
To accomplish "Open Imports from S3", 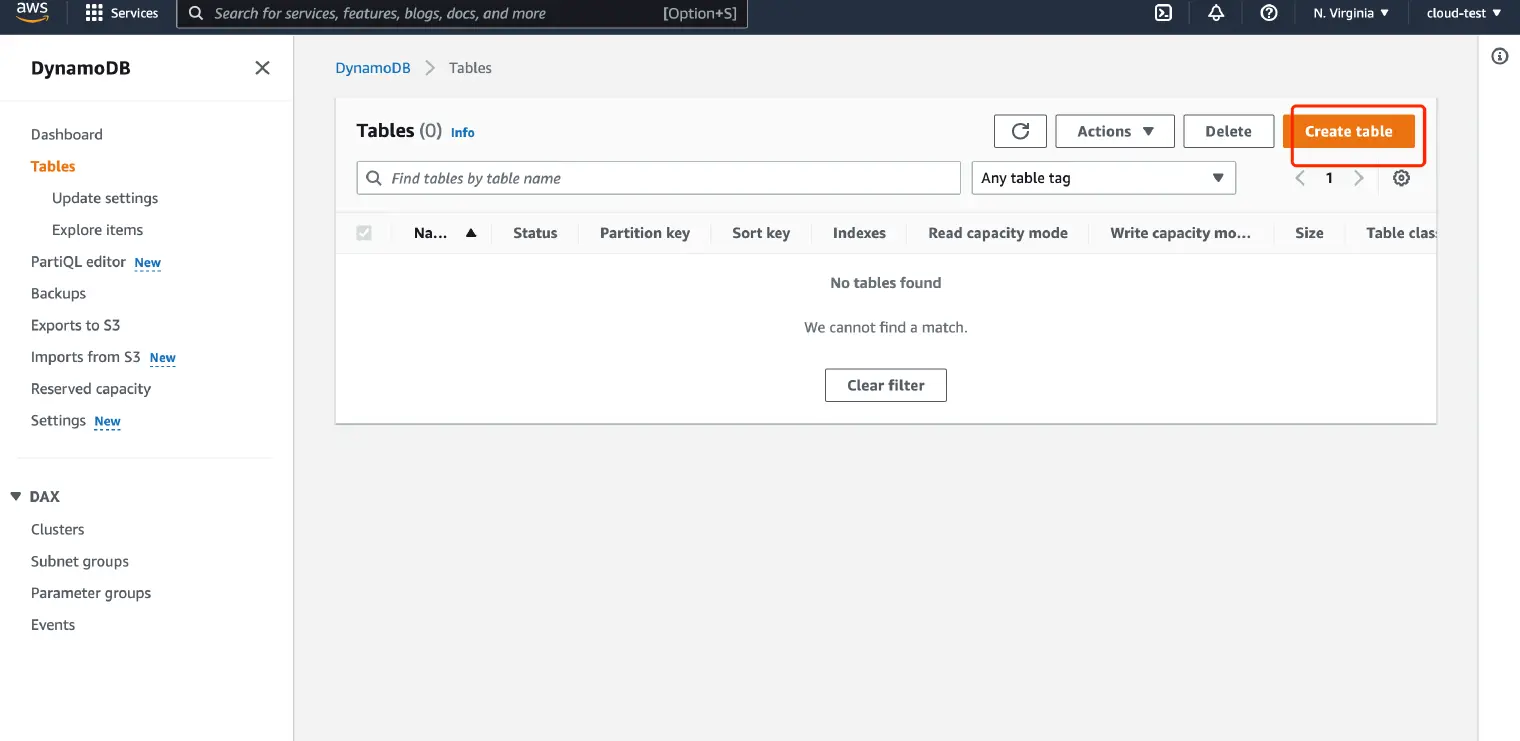I will [86, 357].
